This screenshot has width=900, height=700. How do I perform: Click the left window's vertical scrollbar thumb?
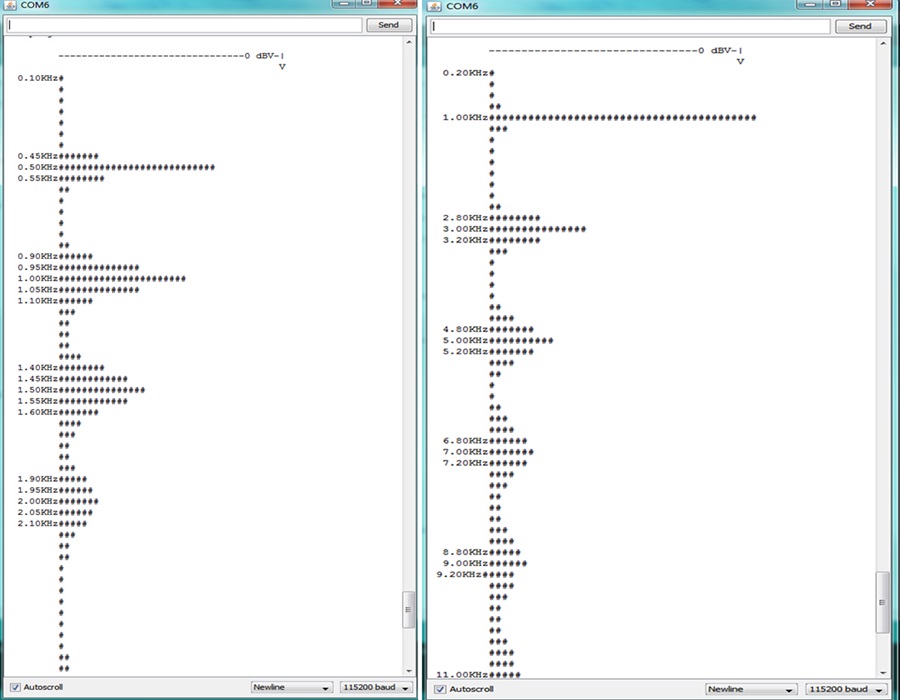pos(408,610)
